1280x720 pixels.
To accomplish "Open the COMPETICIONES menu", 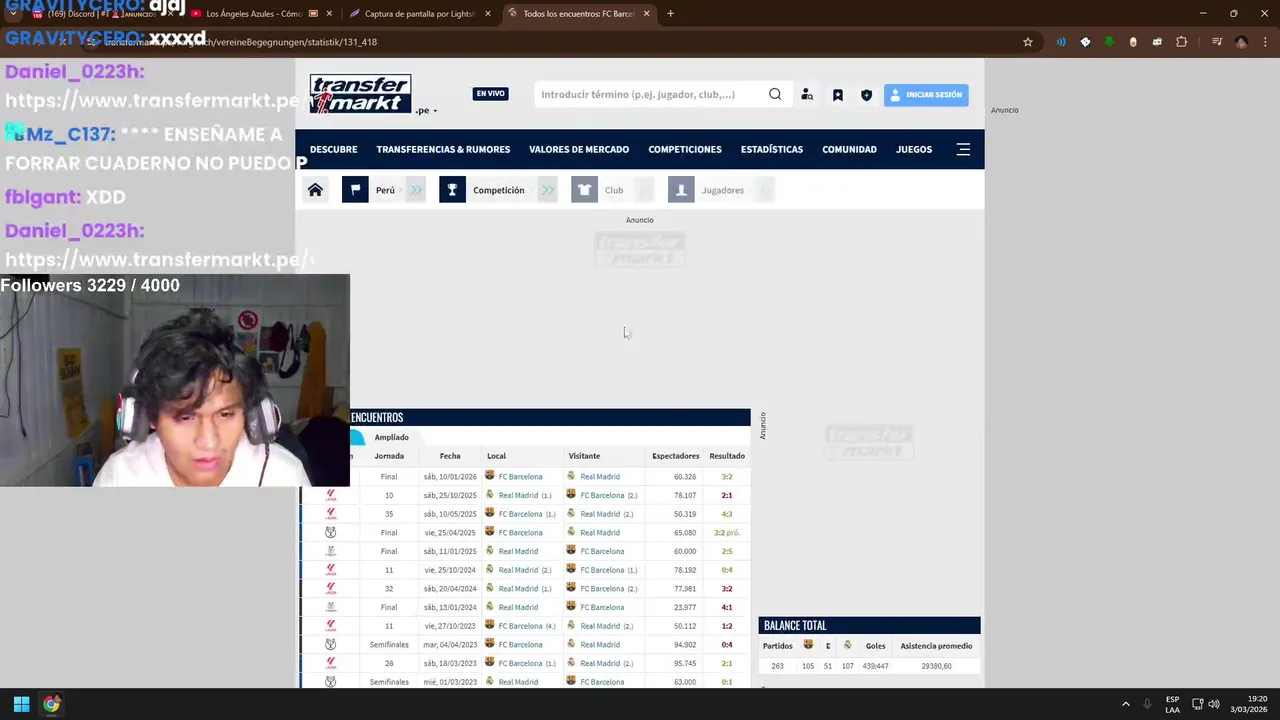I will (685, 150).
